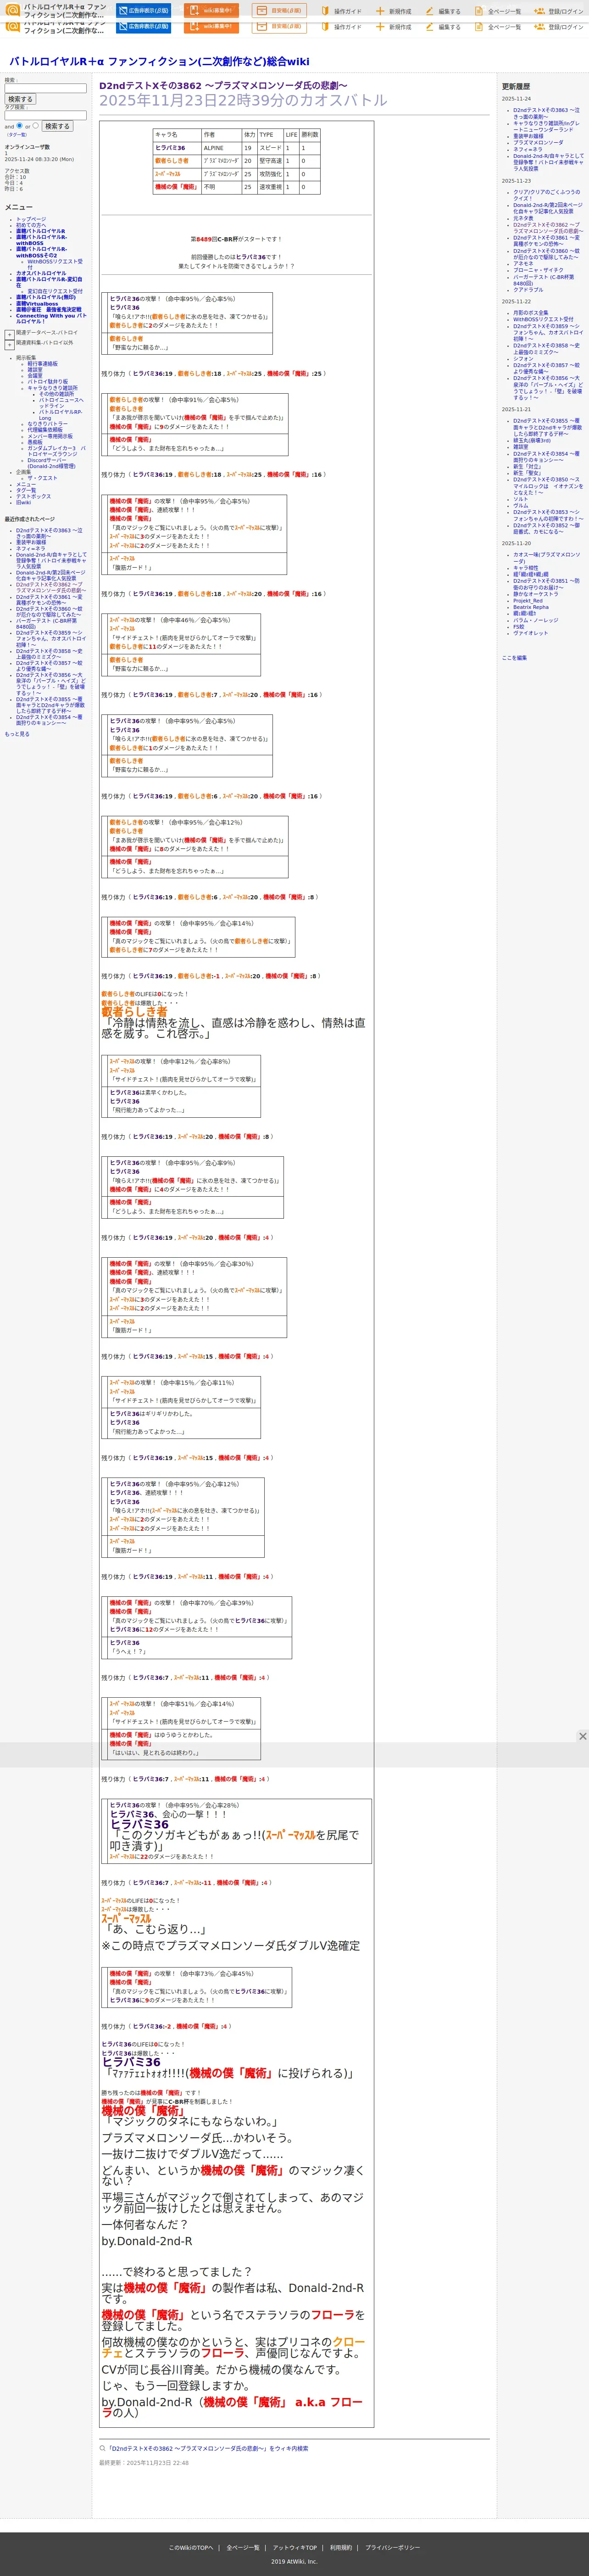This screenshot has height=2576, width=589.
Task: Open 利用規約 footer link
Action: coord(341,2547)
